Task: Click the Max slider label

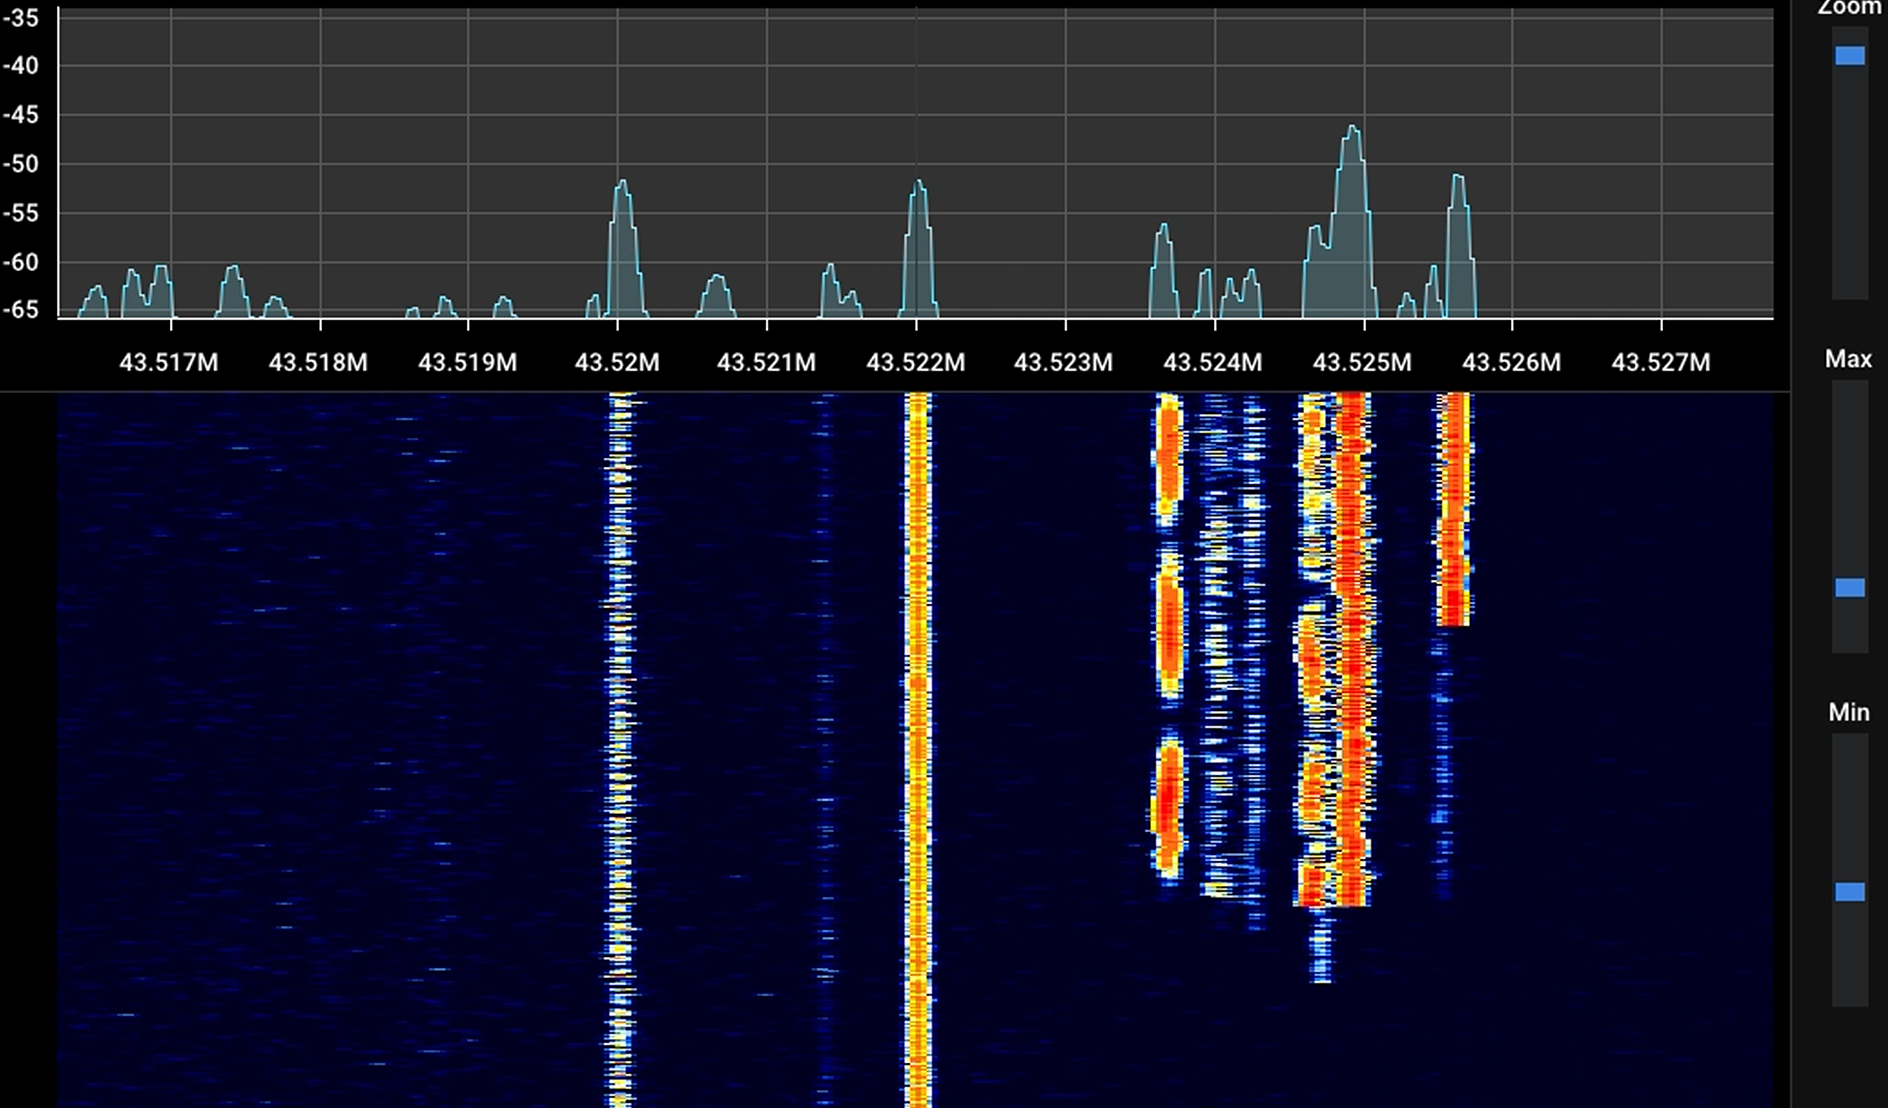Action: (1848, 359)
